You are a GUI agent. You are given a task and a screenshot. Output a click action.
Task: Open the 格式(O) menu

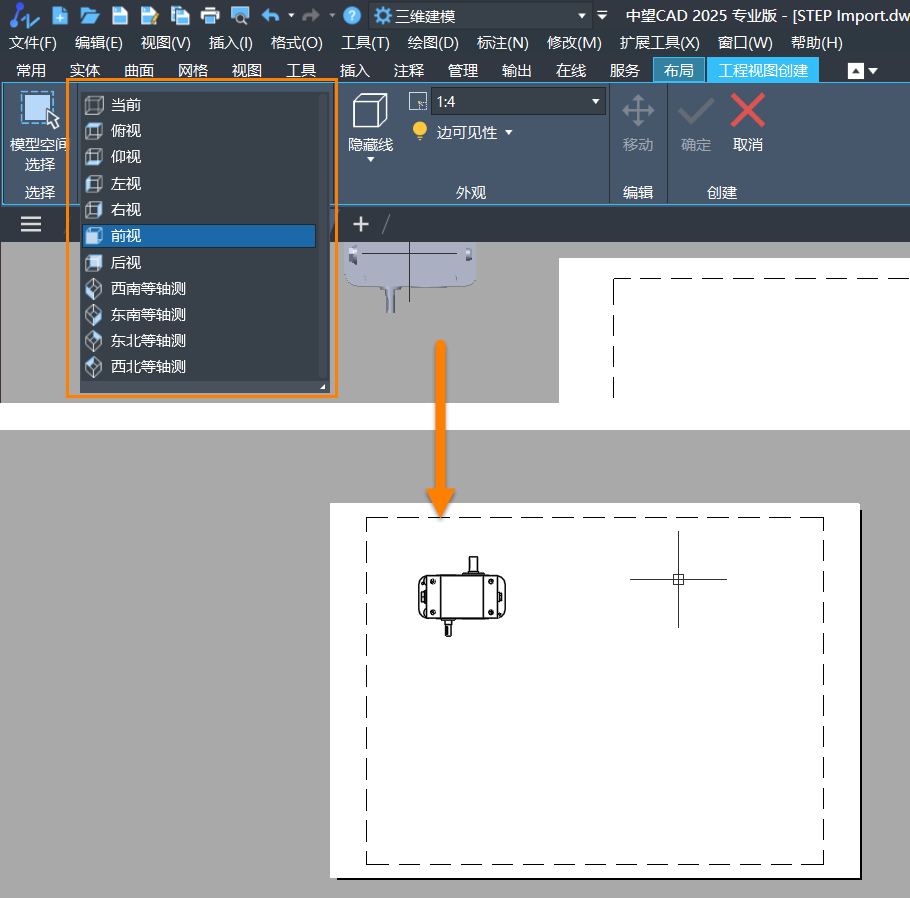click(296, 43)
